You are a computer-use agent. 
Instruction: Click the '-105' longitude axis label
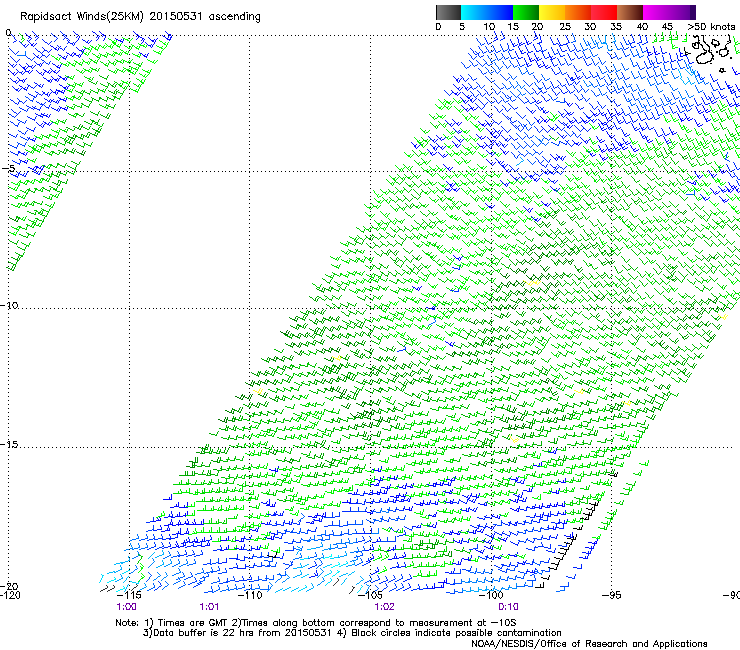(370, 595)
